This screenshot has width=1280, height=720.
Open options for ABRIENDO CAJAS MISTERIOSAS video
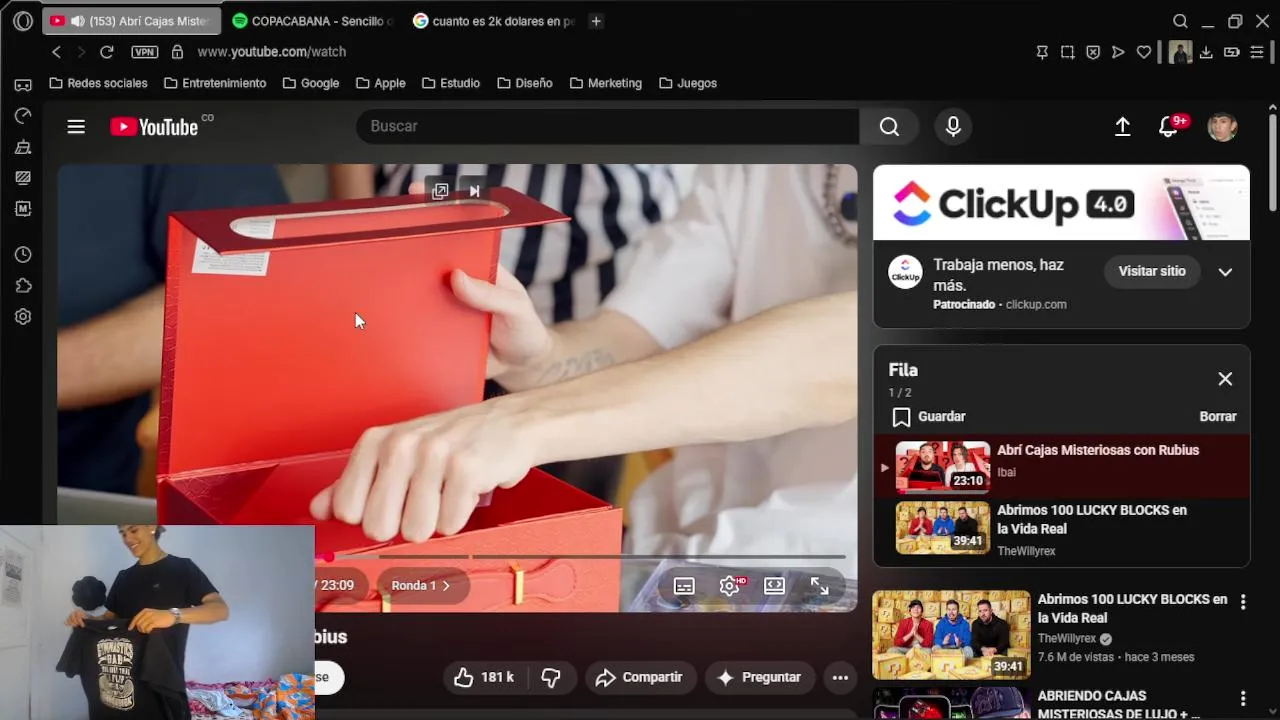pos(1243,699)
